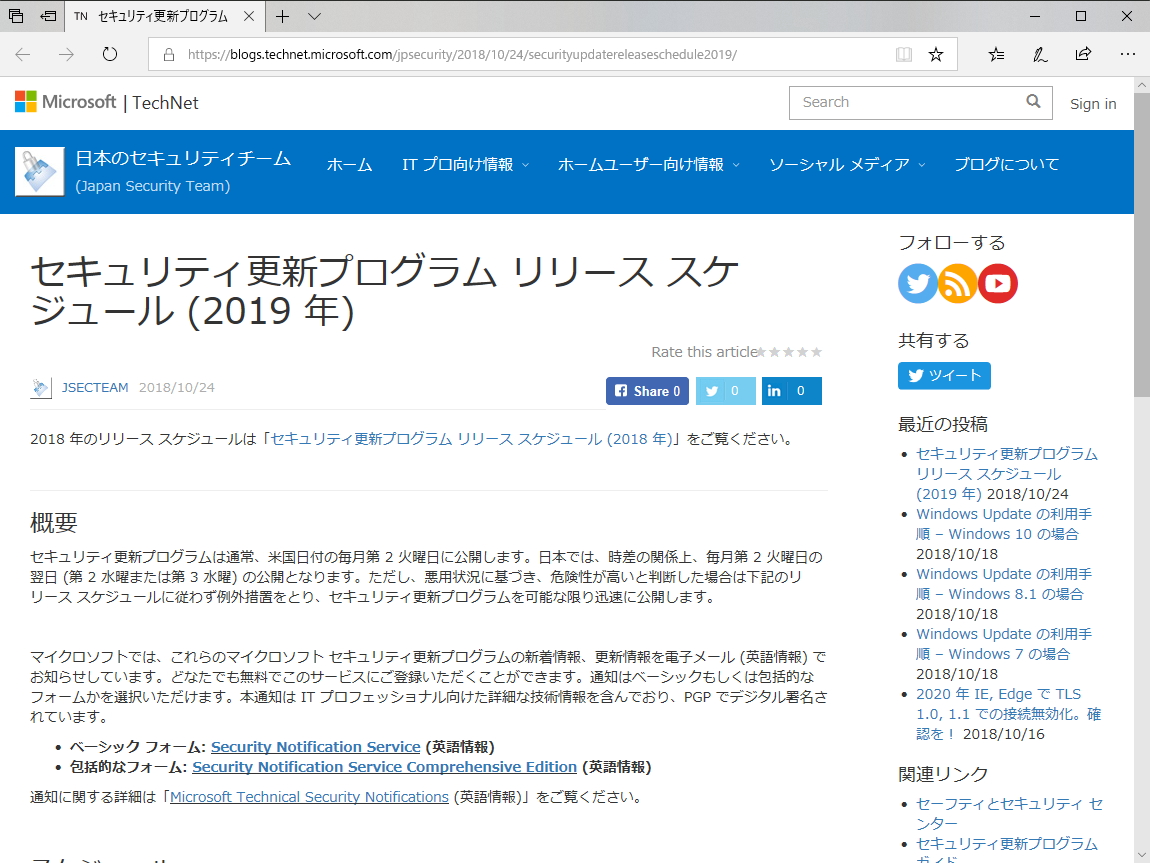Activate the Add notes pen icon
This screenshot has height=863, width=1150.
pyautogui.click(x=1040, y=54)
